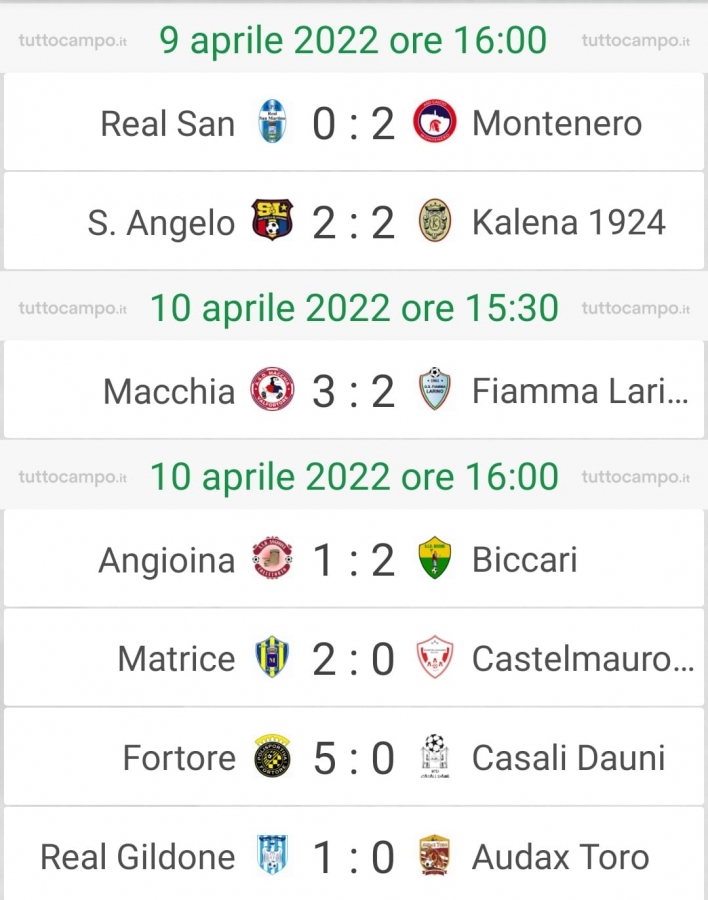Click the Castelmauro team name
This screenshot has width=708, height=900.
[583, 658]
